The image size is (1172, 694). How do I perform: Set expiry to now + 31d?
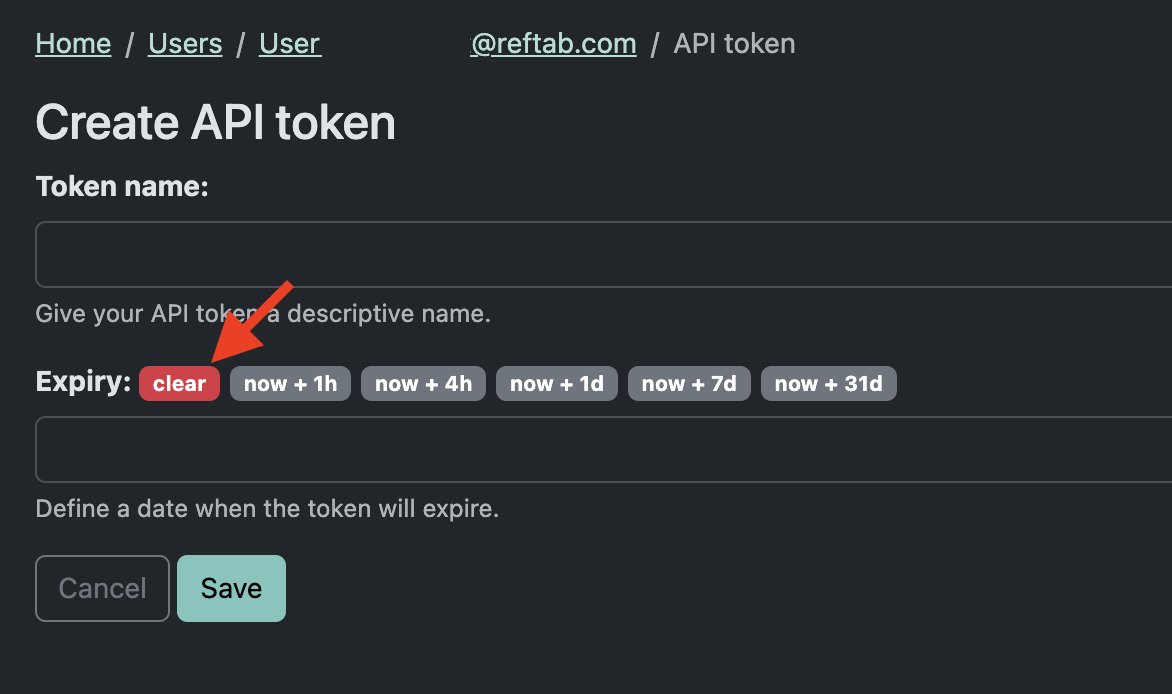tap(828, 383)
